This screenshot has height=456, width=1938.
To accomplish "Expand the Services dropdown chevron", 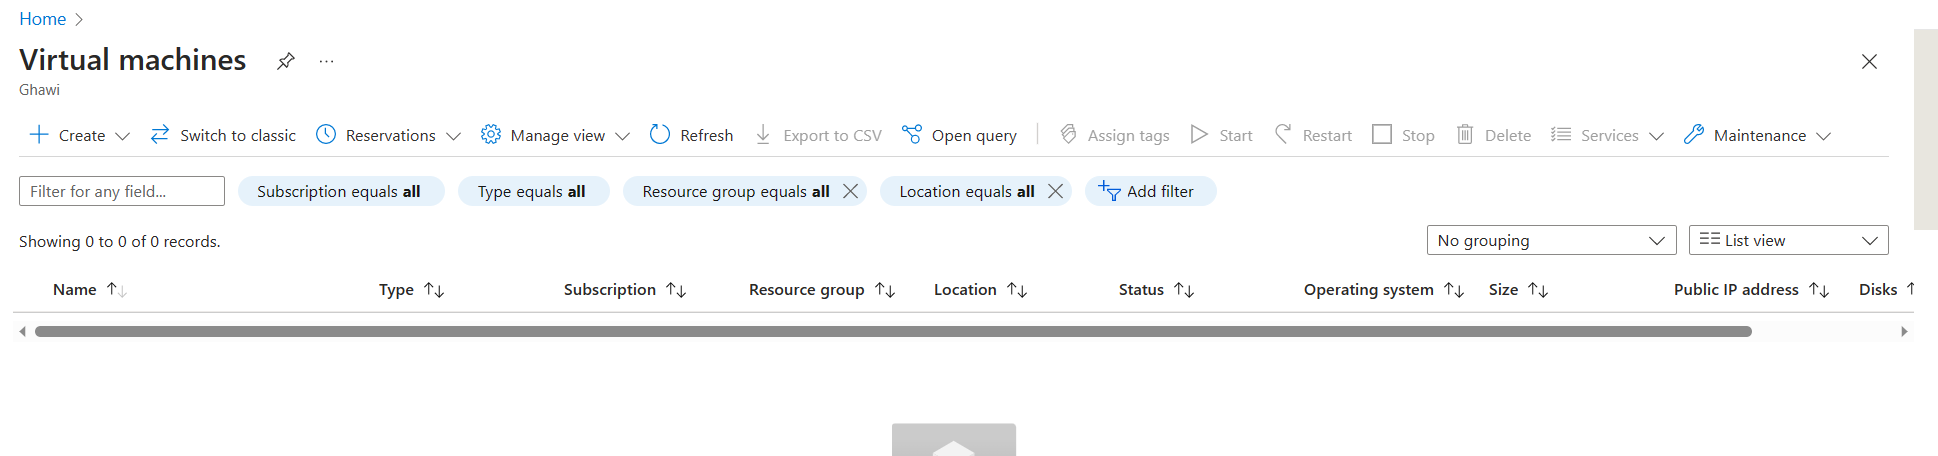I will 1656,136.
